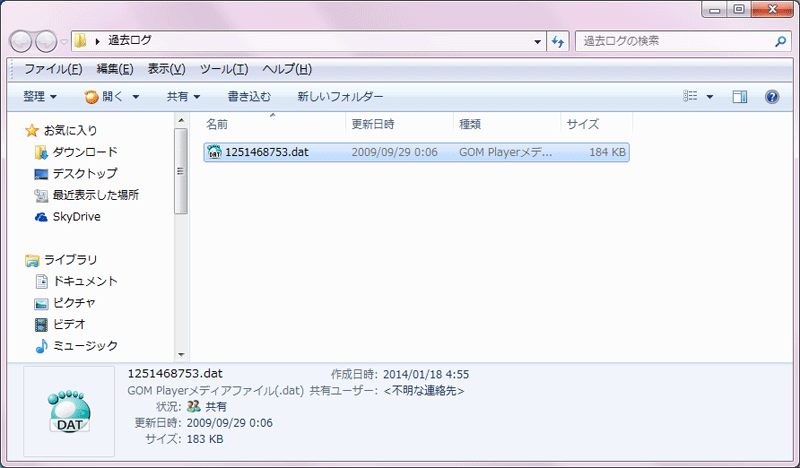Viewport: 800px width, 468px height.
Task: Open デスクトップ in favorites
Action: pos(85,174)
